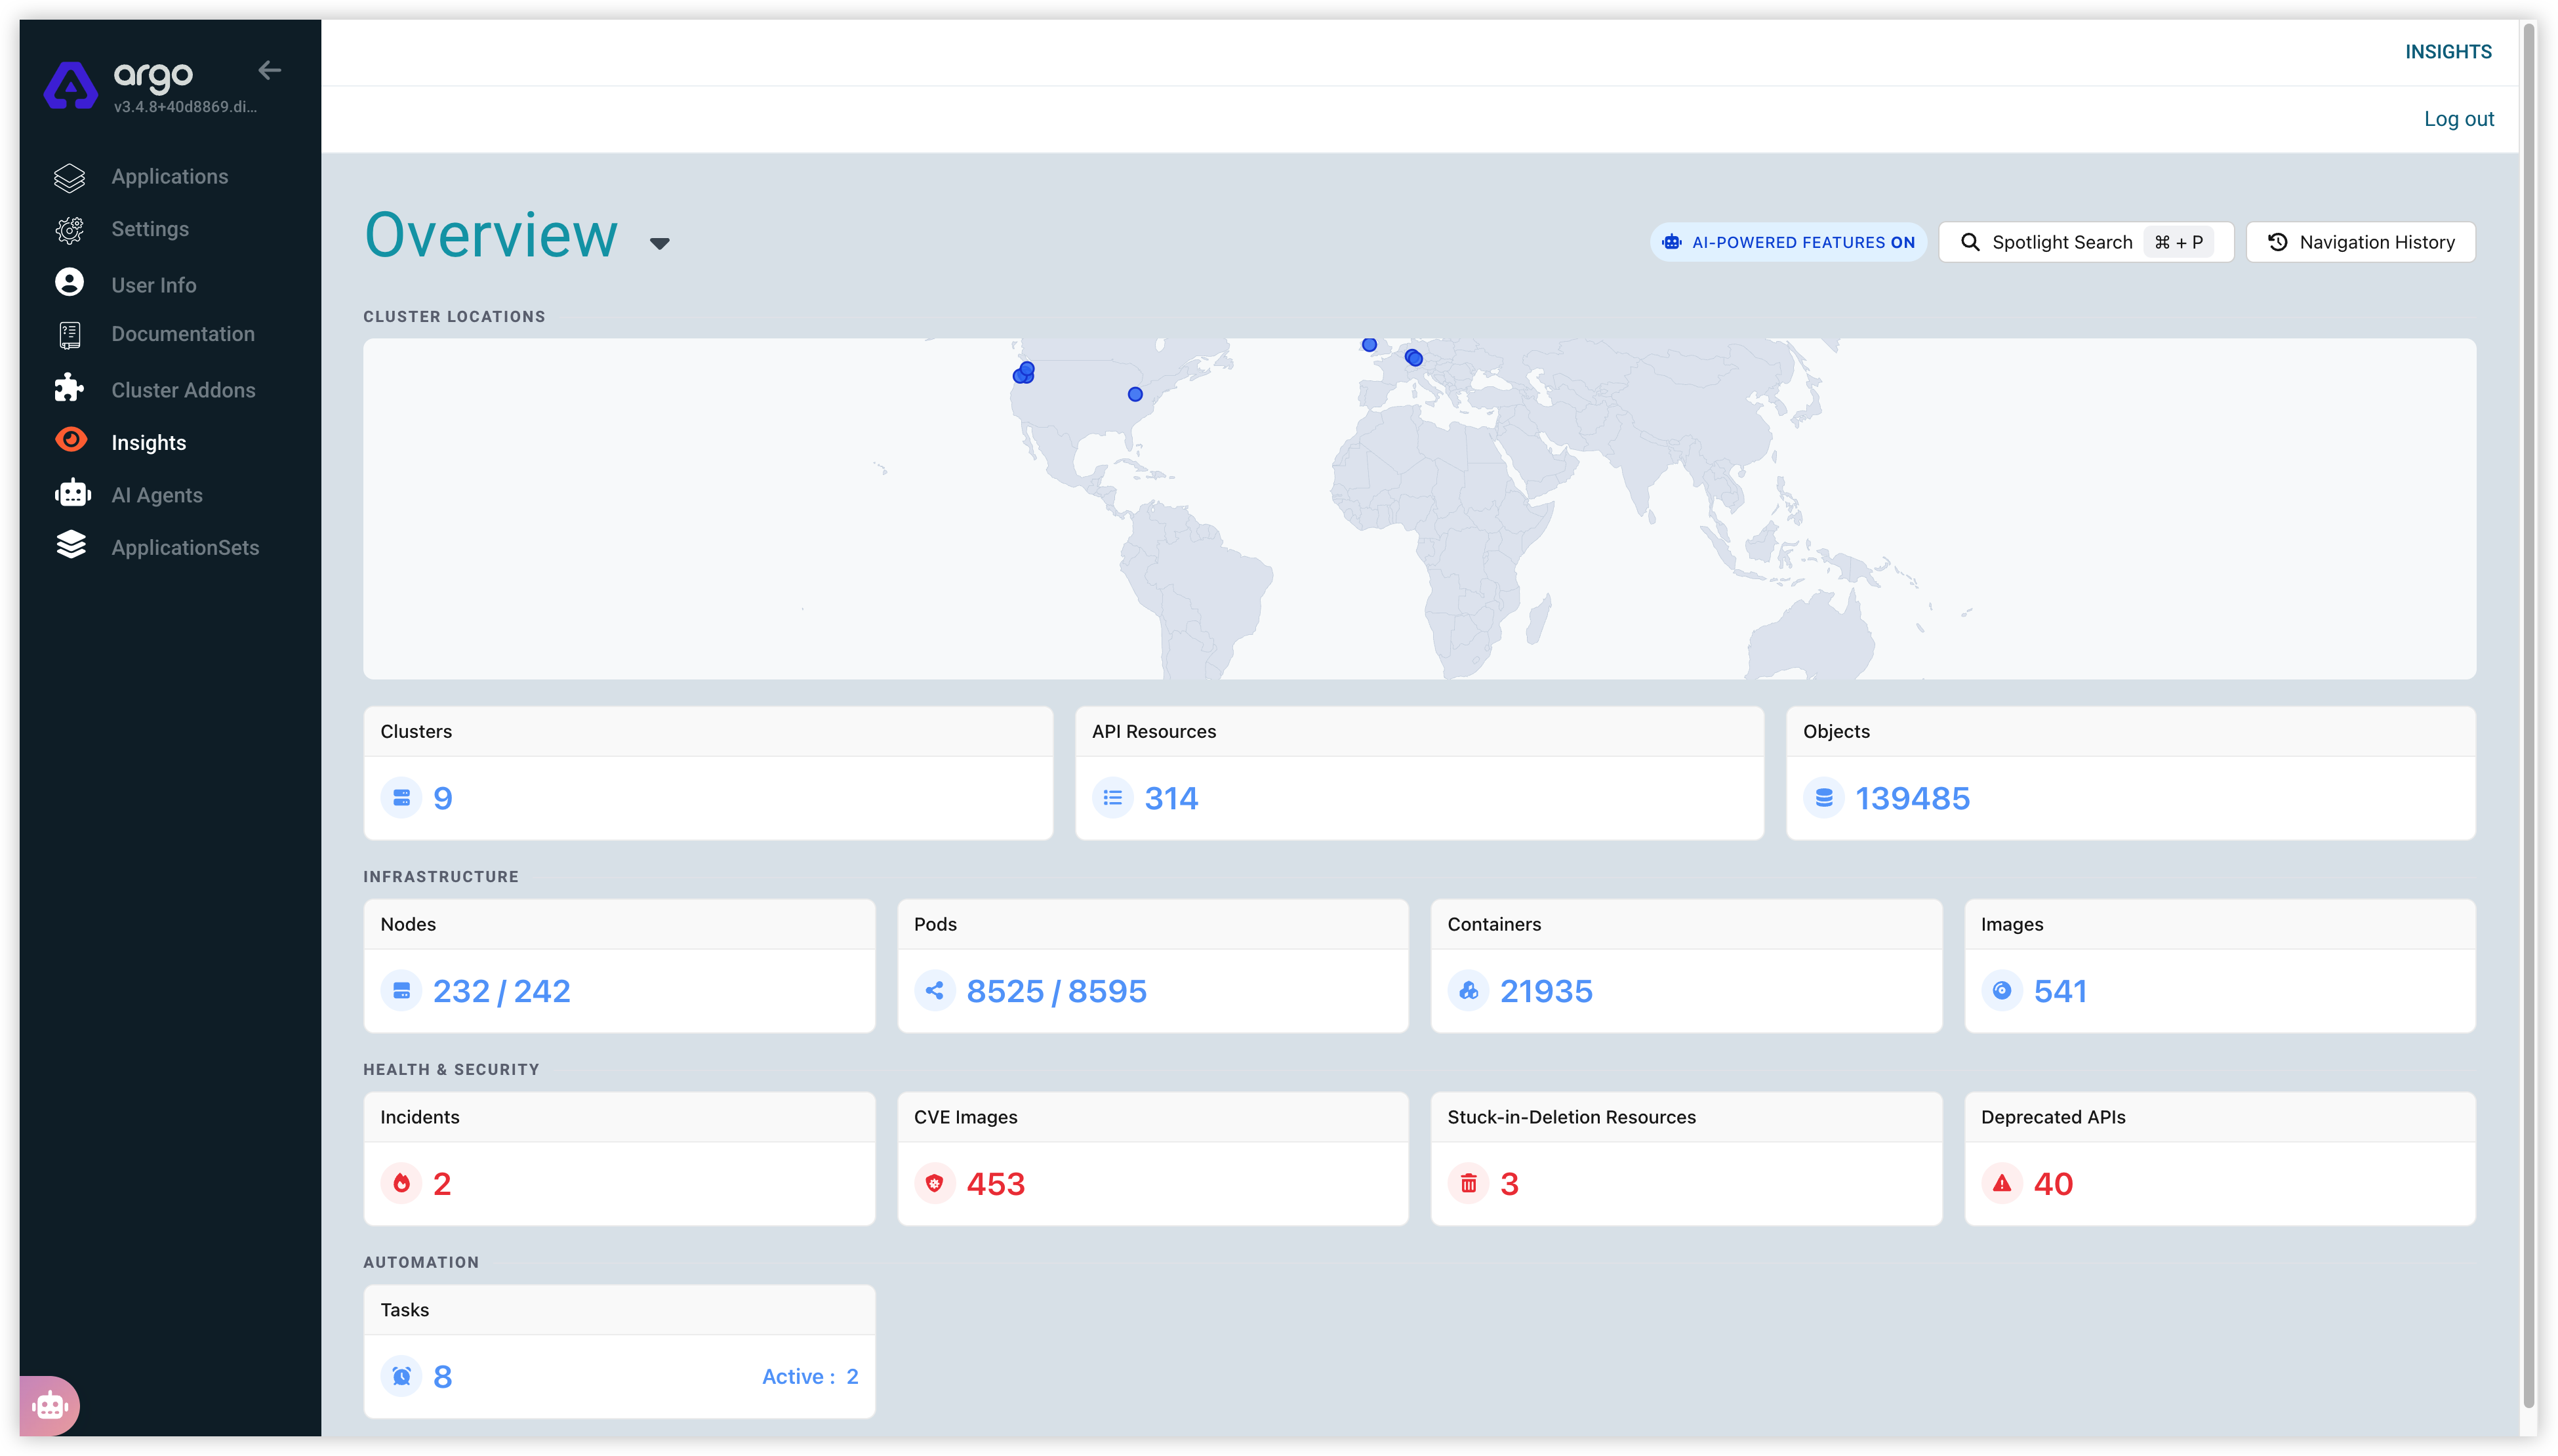Click the CVE Images shield icon
This screenshot has height=1456, width=2558.
coord(934,1184)
